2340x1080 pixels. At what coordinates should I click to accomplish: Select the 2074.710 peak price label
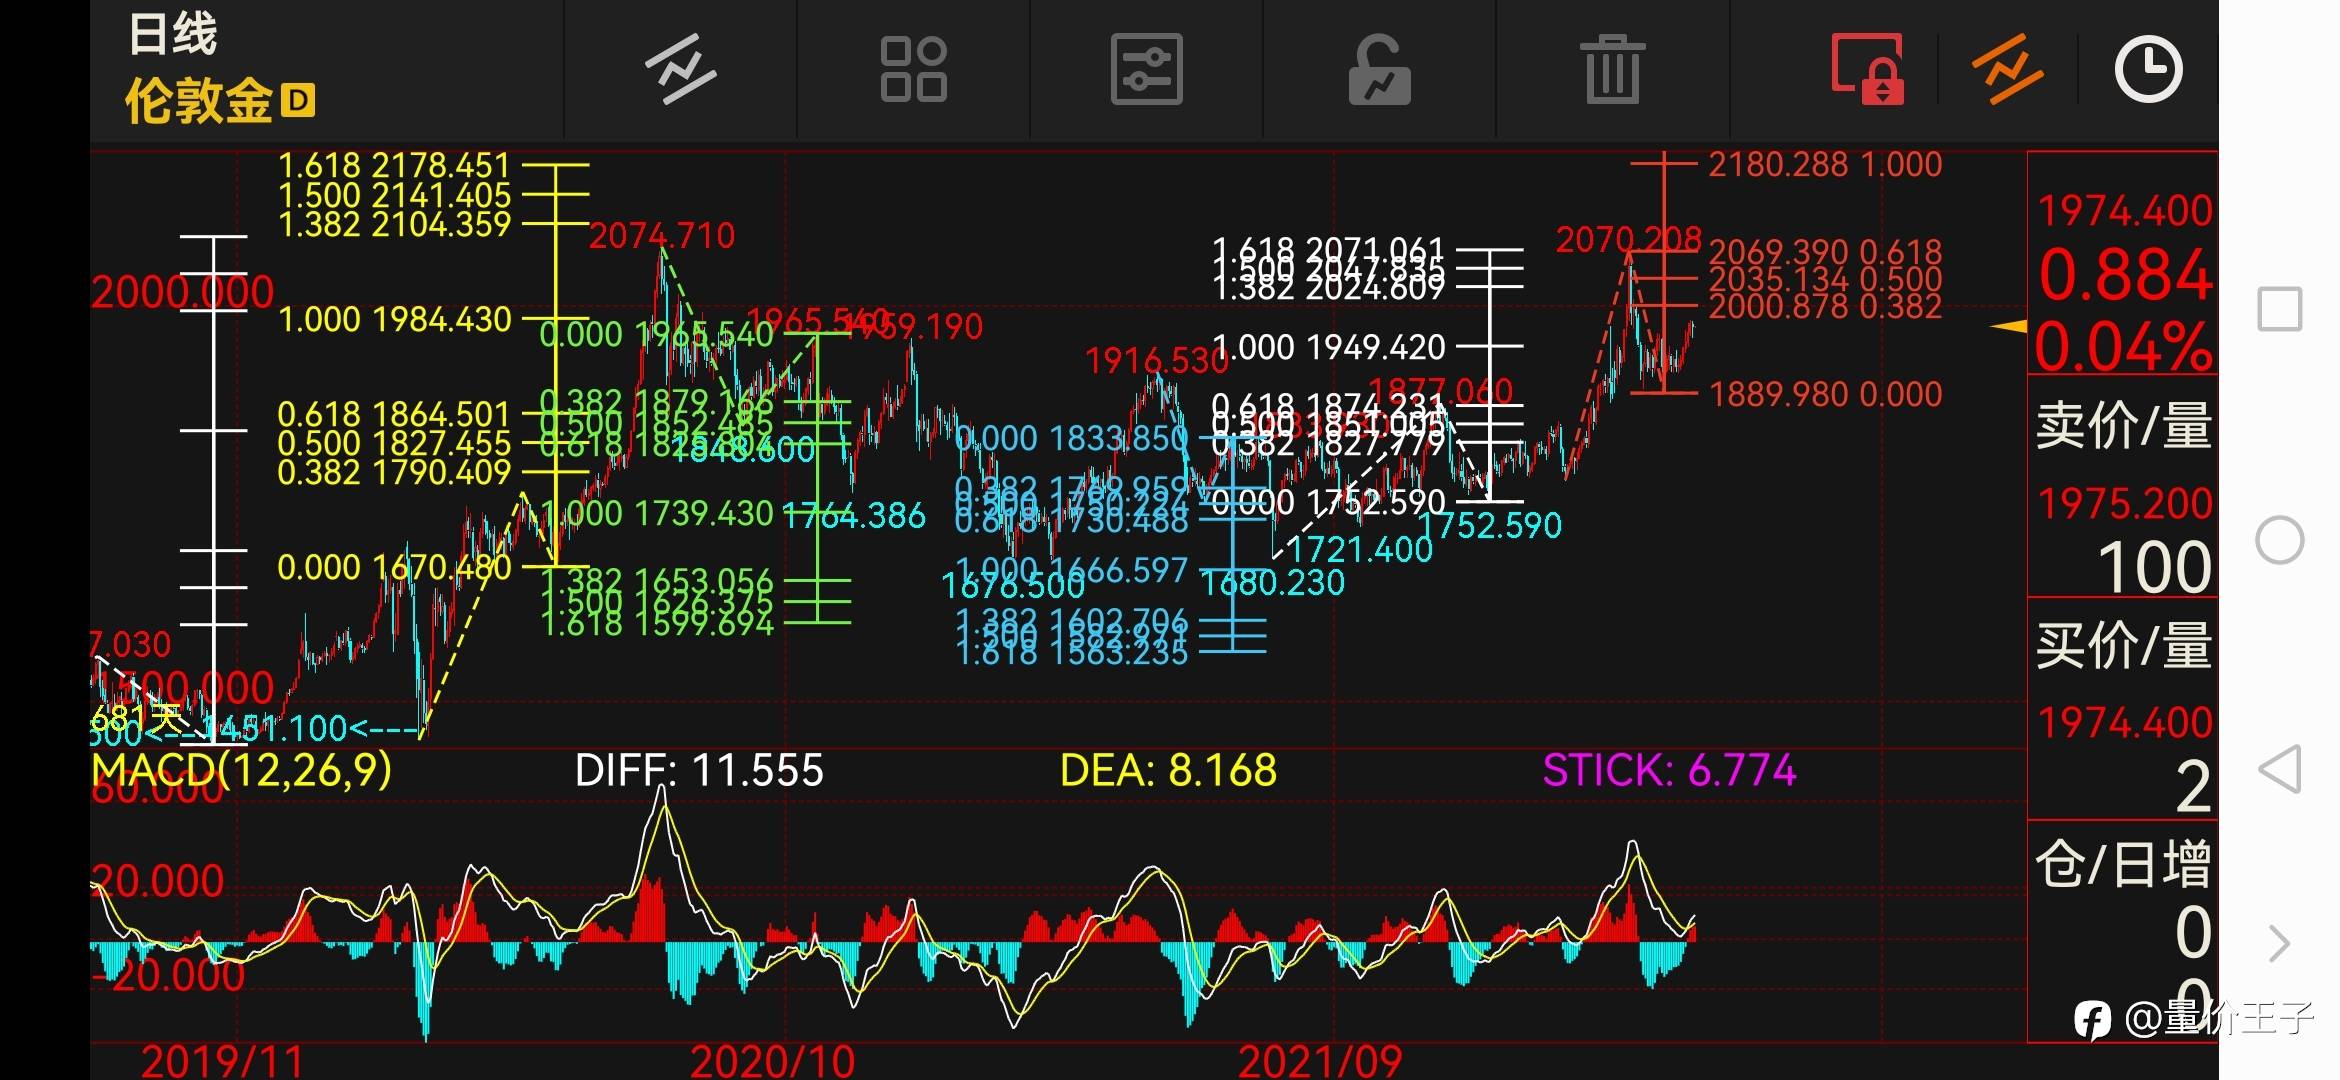[x=661, y=236]
